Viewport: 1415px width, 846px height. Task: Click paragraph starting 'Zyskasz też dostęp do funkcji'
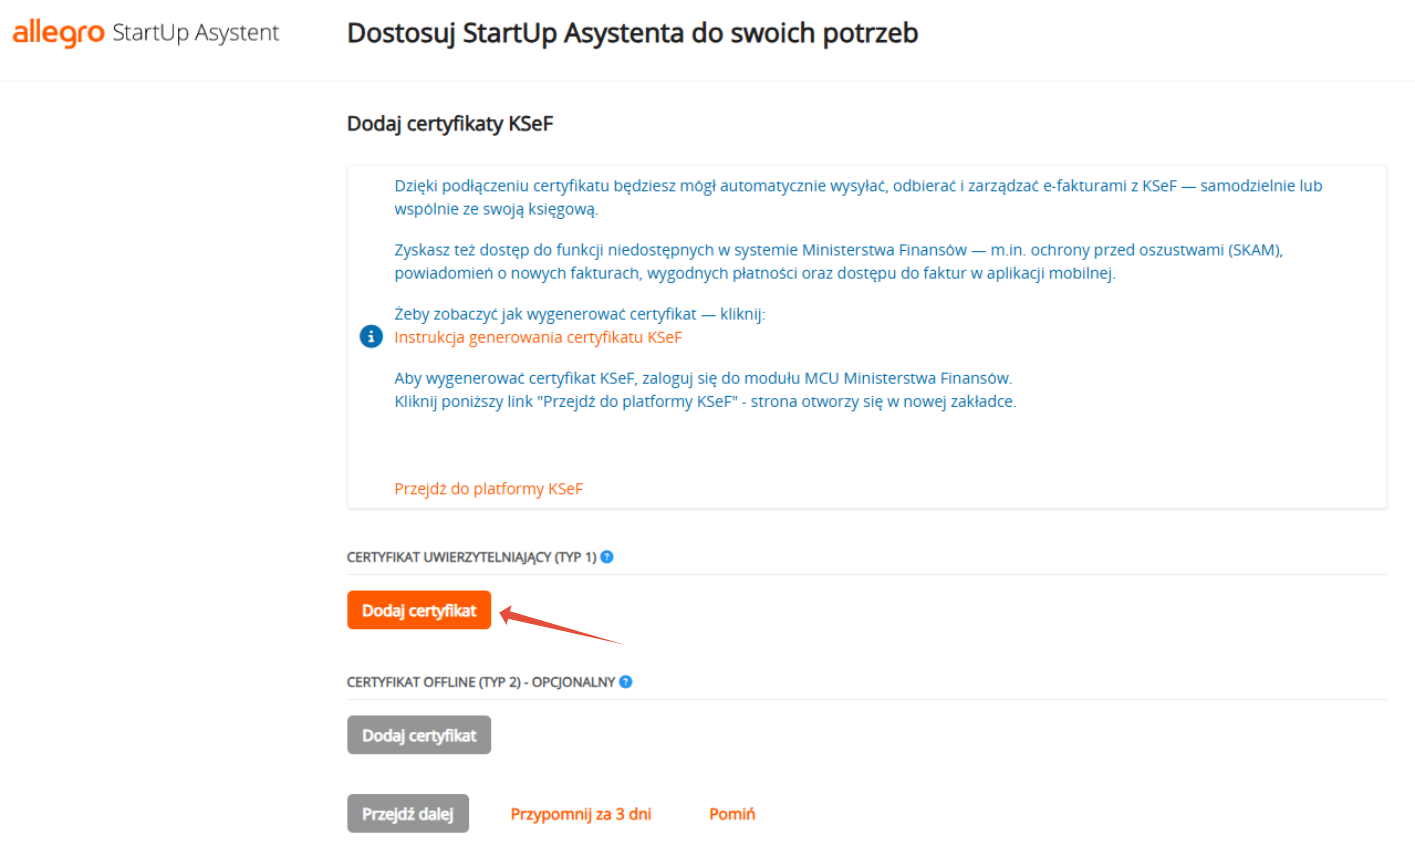point(838,261)
